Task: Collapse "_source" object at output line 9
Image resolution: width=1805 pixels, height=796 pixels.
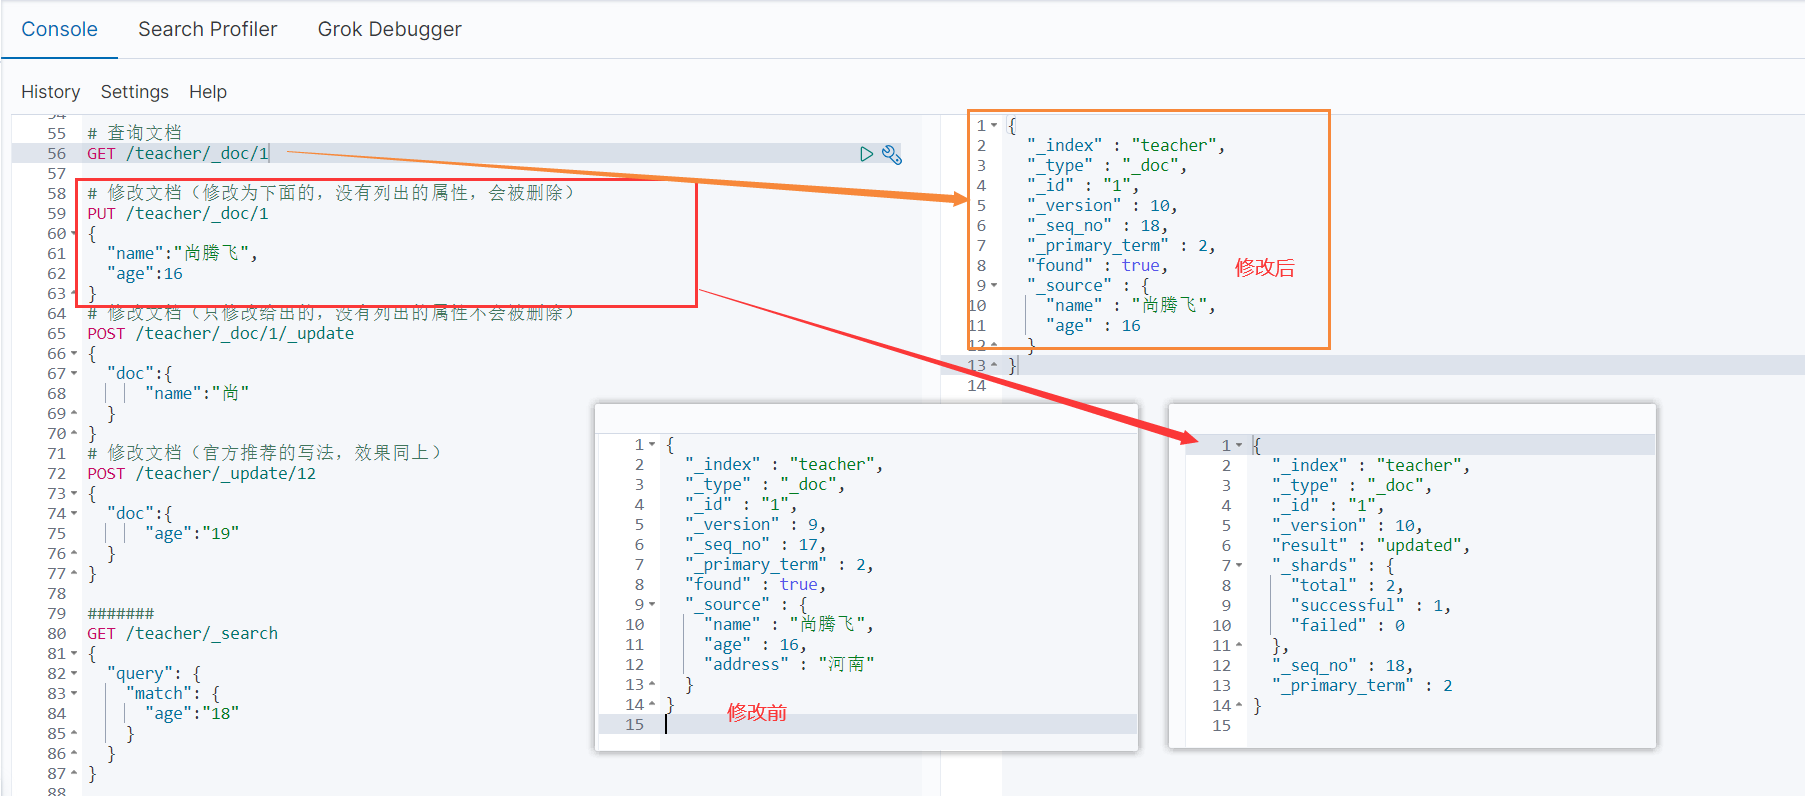Action: [994, 286]
